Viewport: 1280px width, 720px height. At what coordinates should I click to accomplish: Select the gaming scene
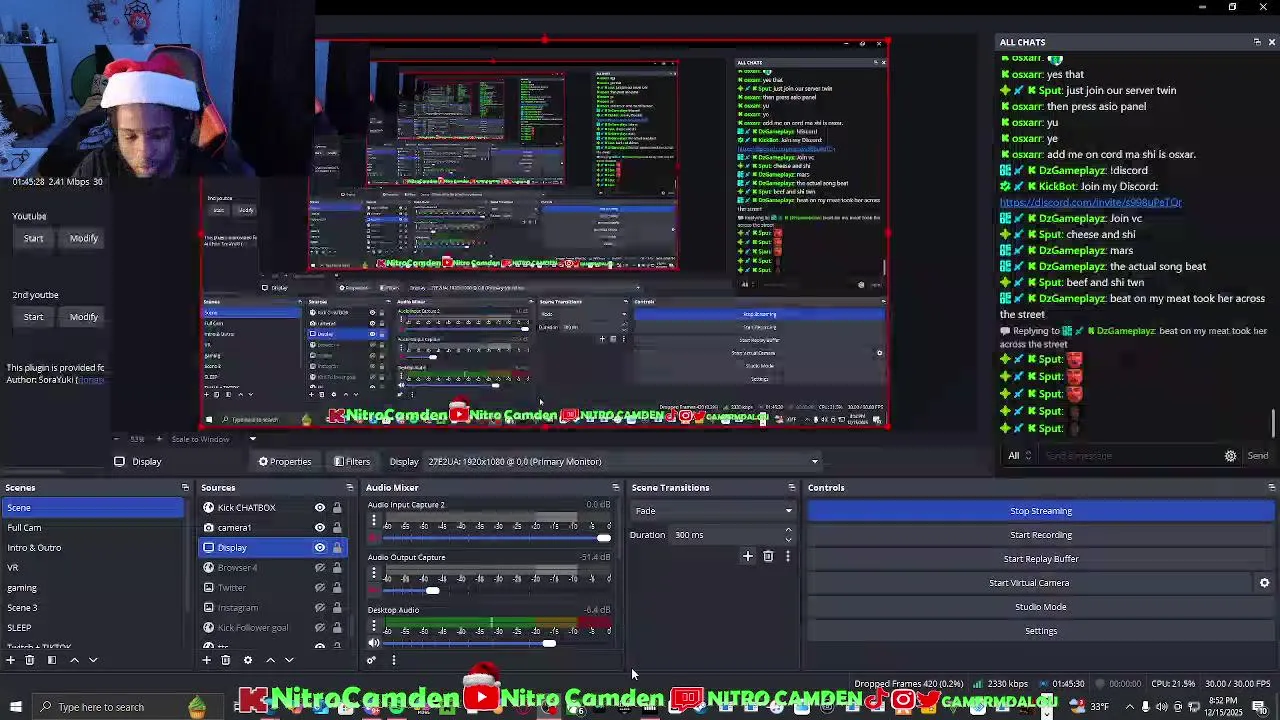point(93,588)
